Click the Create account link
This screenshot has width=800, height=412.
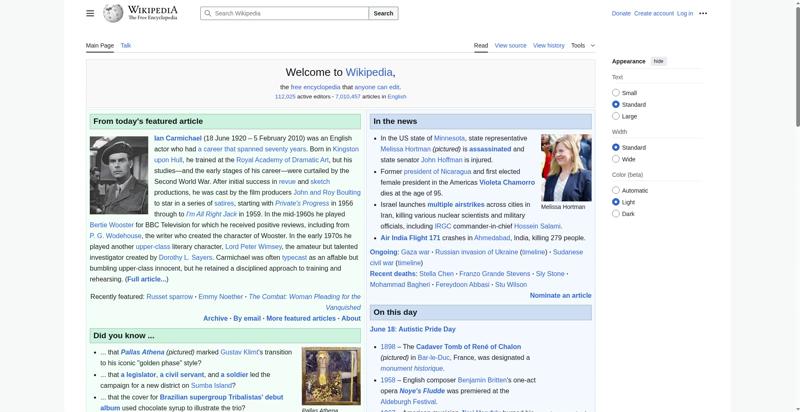click(x=654, y=13)
